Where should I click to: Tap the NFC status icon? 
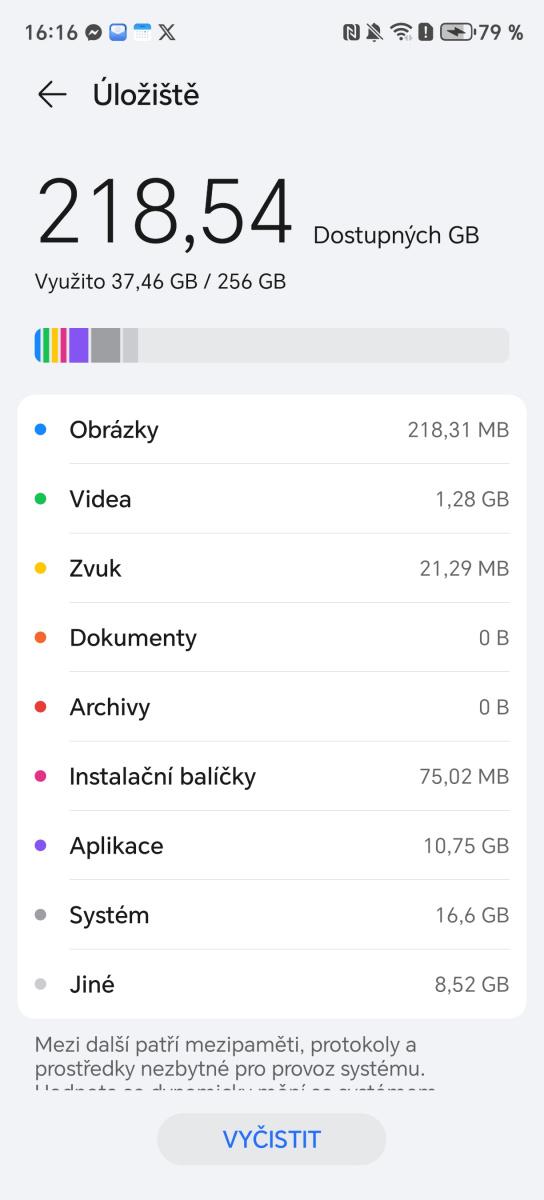351,32
